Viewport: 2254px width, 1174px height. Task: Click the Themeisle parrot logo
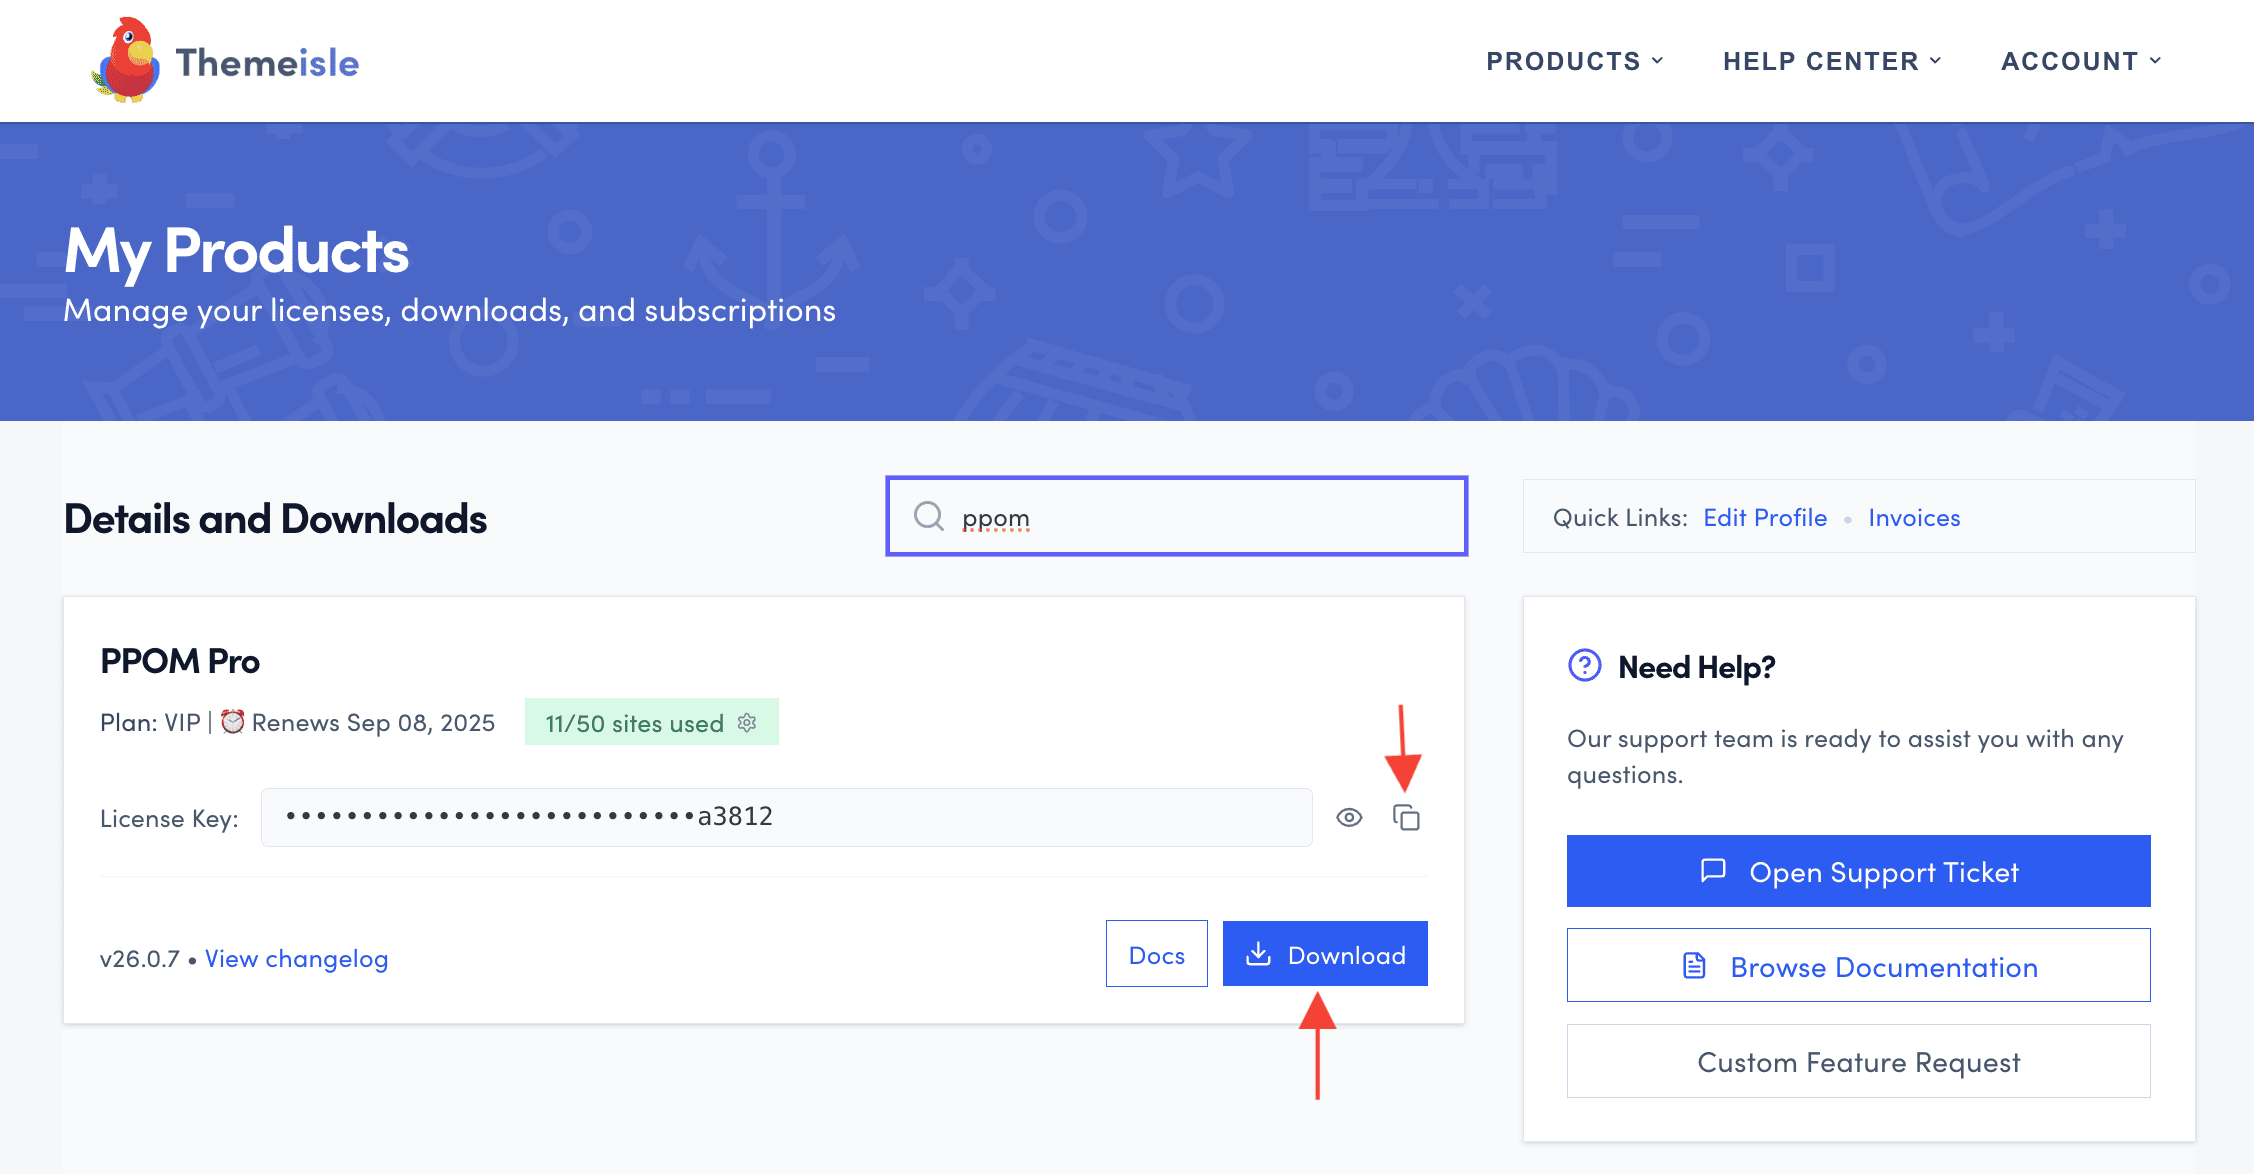pyautogui.click(x=126, y=60)
